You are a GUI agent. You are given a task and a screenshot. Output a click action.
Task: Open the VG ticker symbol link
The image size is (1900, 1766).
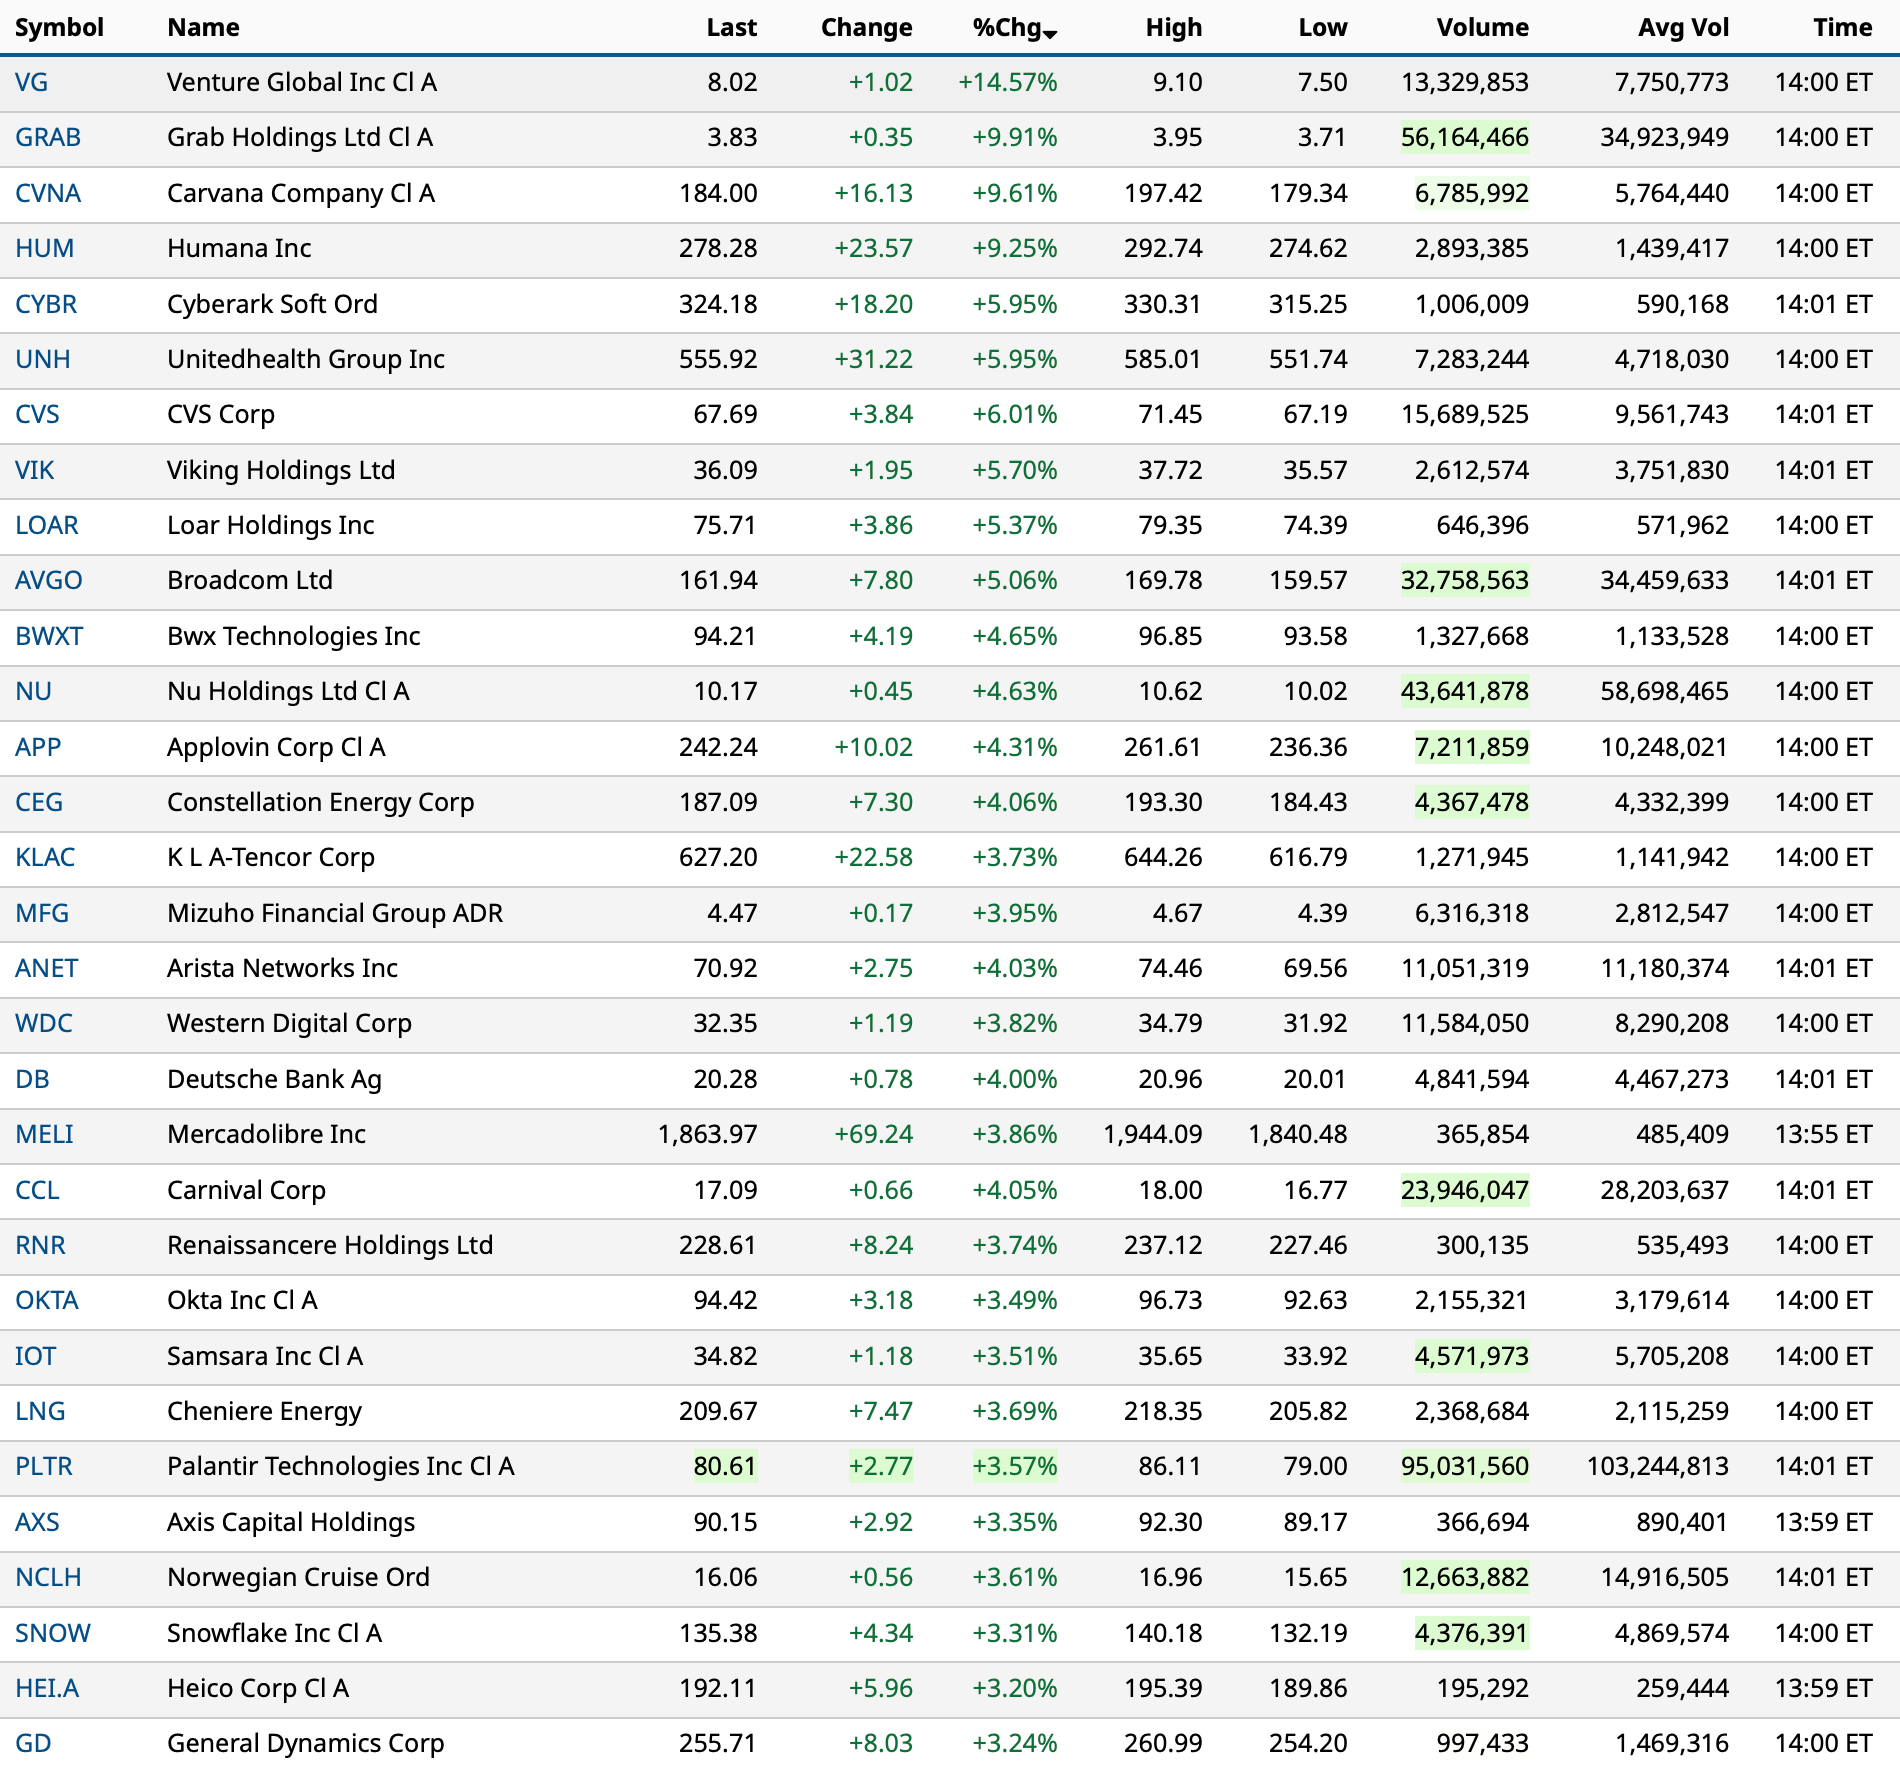point(31,82)
